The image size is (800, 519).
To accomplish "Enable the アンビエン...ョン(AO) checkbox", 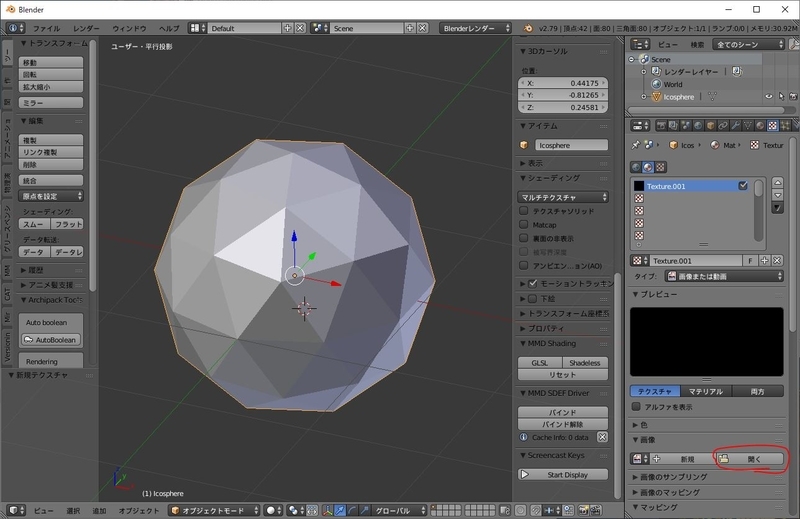I will (x=523, y=265).
